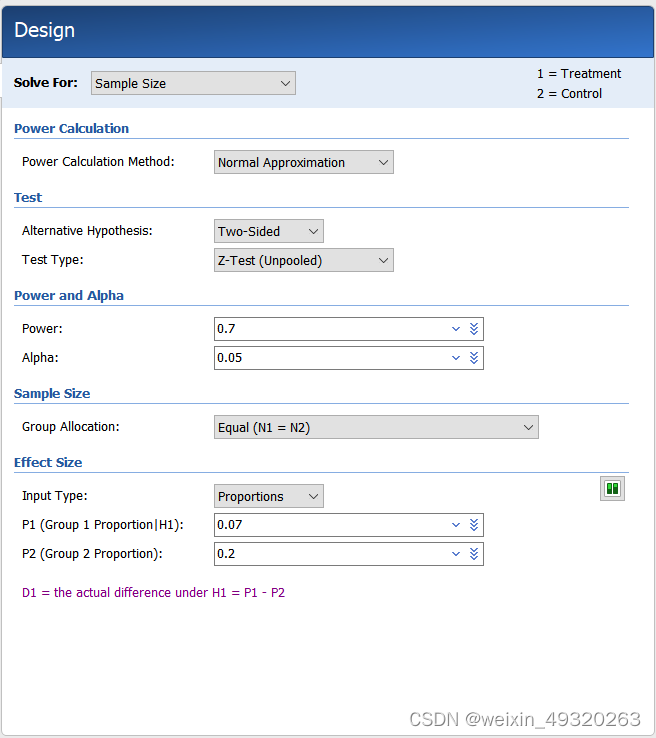The image size is (656, 738).
Task: Click double-chevron icon next to Alpha field
Action: 474,358
